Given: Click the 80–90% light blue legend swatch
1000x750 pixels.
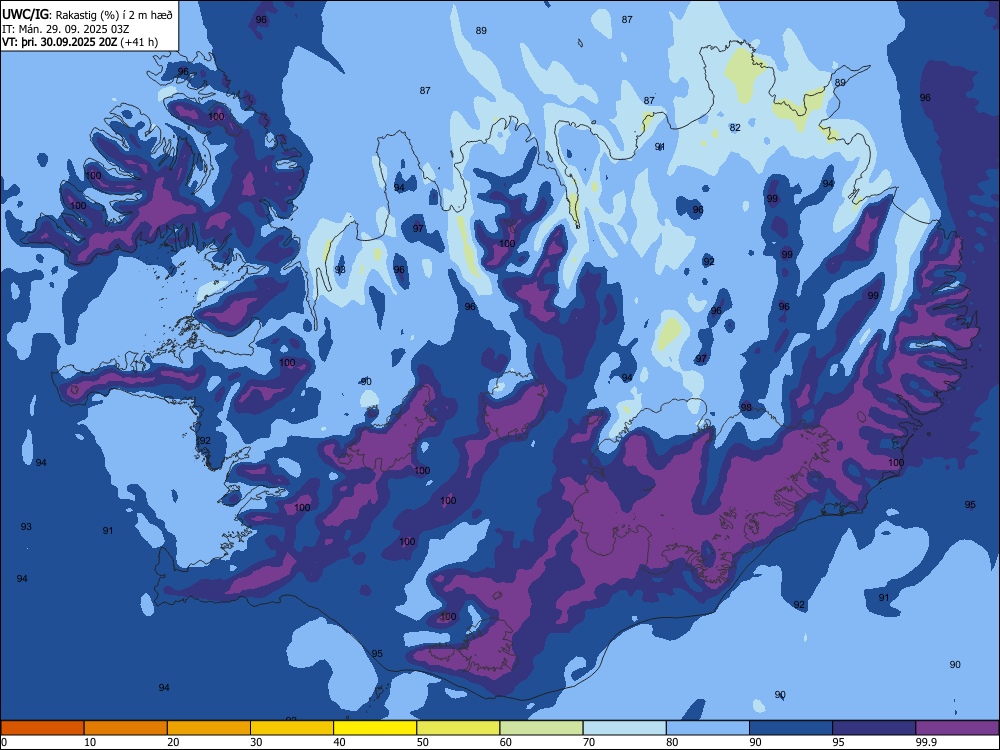Looking at the screenshot, I should 707,728.
